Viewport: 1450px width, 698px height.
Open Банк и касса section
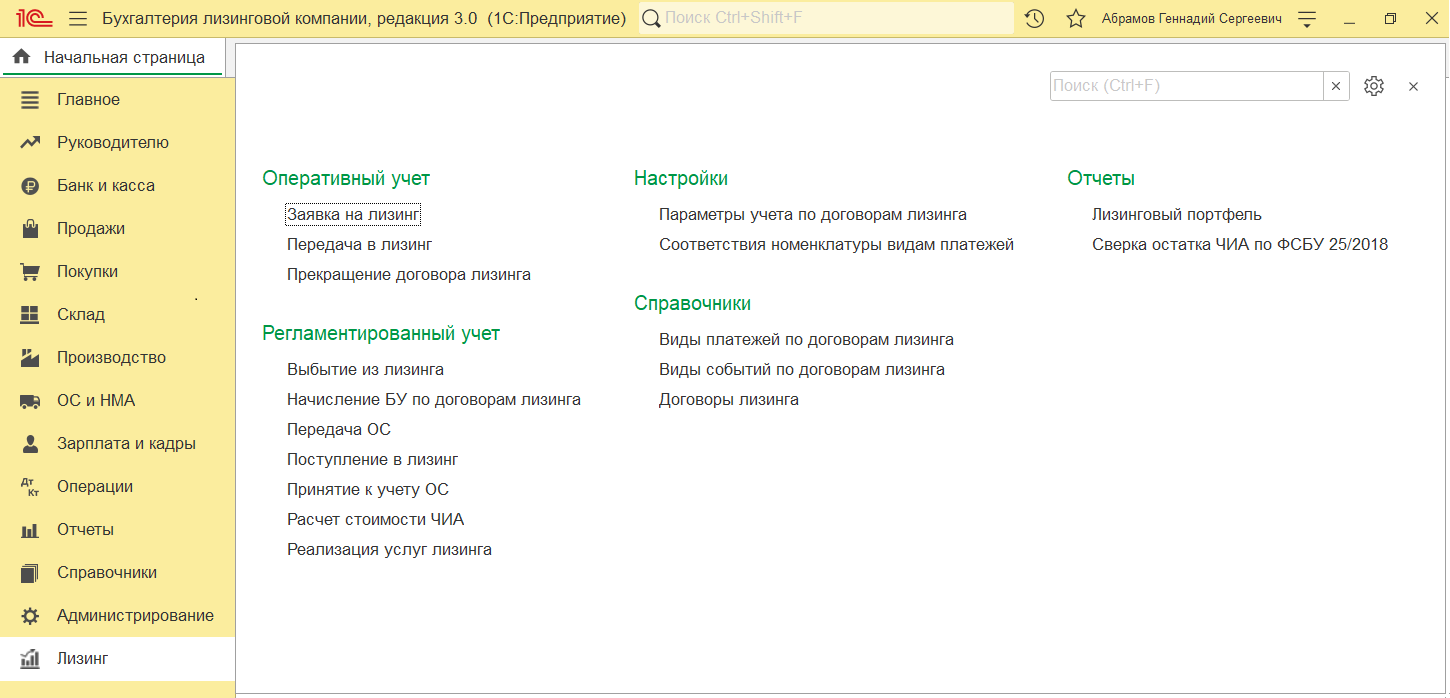tap(105, 186)
